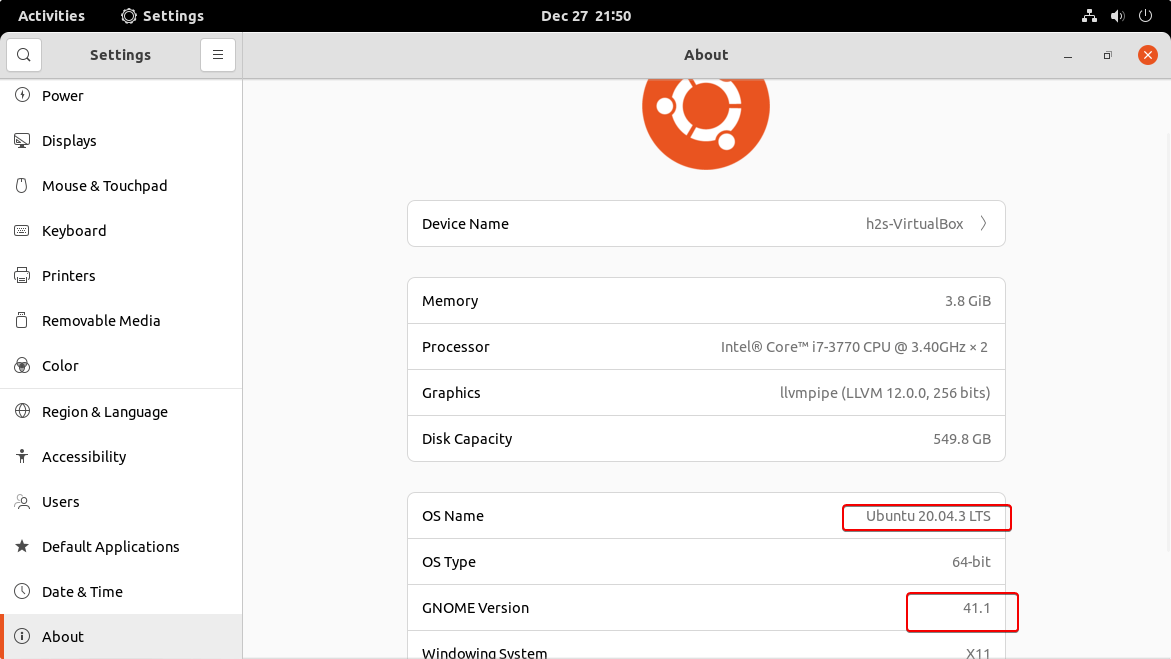The height and width of the screenshot is (659, 1171).
Task: Open the network status icon in top bar
Action: (1089, 16)
